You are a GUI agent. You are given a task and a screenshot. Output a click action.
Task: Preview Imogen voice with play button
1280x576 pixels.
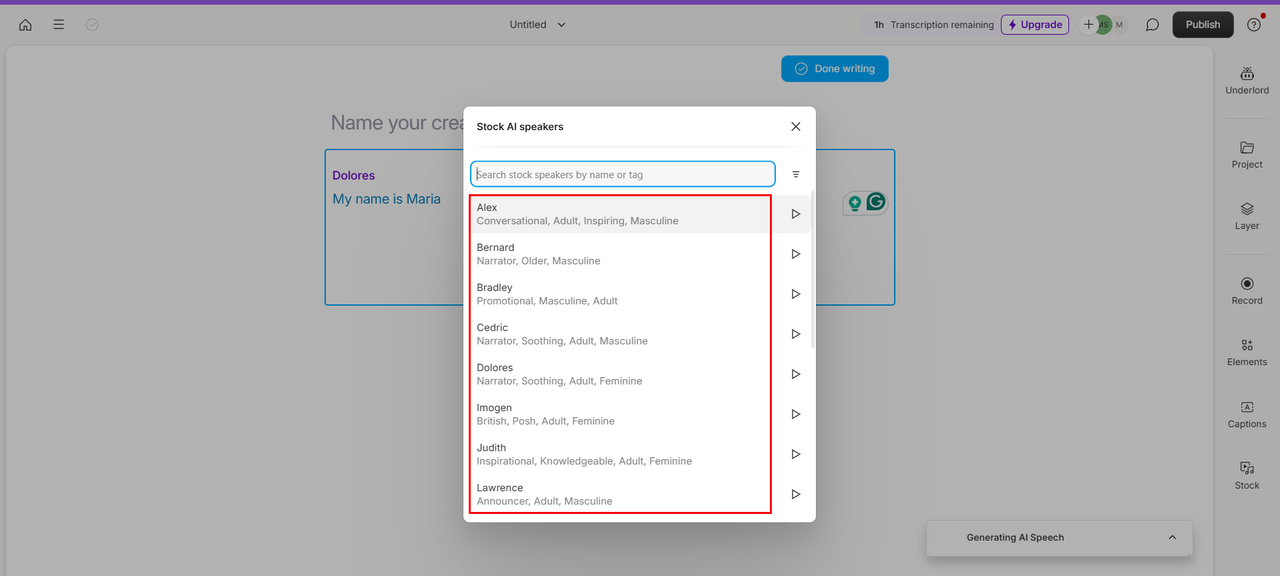[796, 414]
